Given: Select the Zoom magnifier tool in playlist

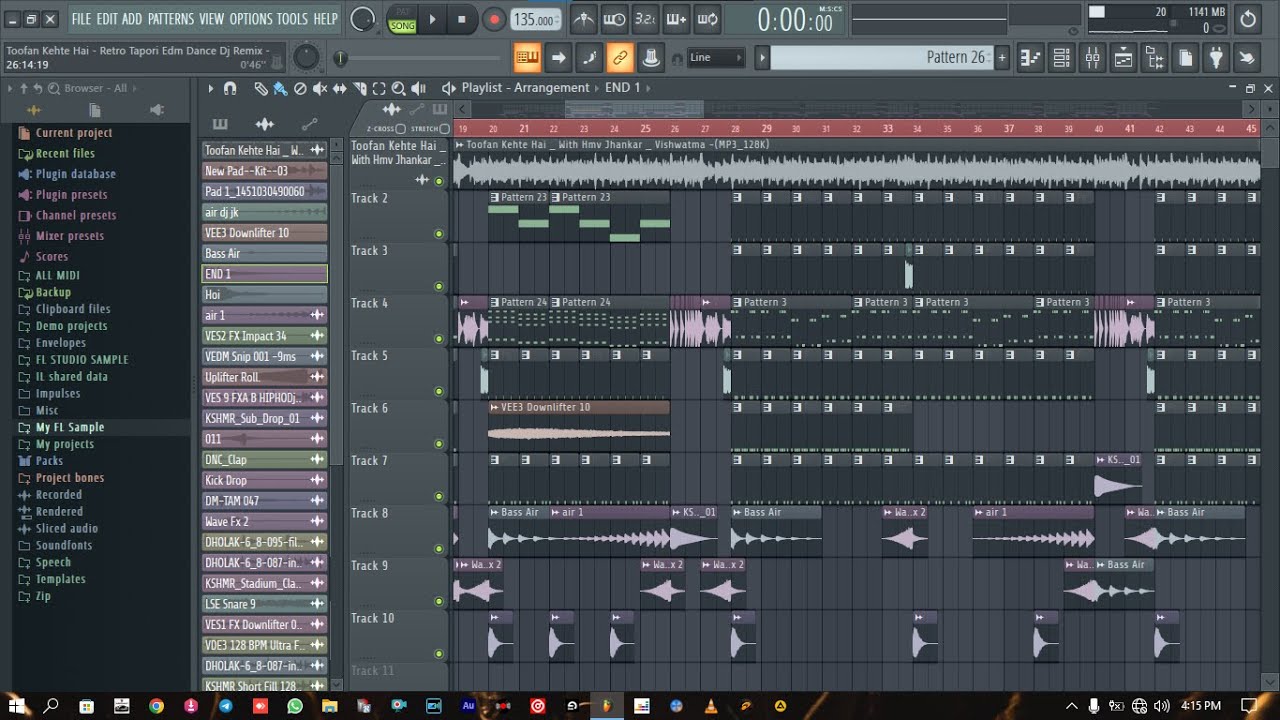Looking at the screenshot, I should tap(399, 88).
